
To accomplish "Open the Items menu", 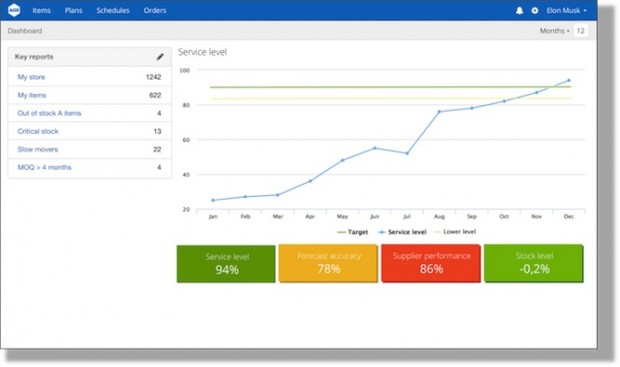I will [41, 11].
